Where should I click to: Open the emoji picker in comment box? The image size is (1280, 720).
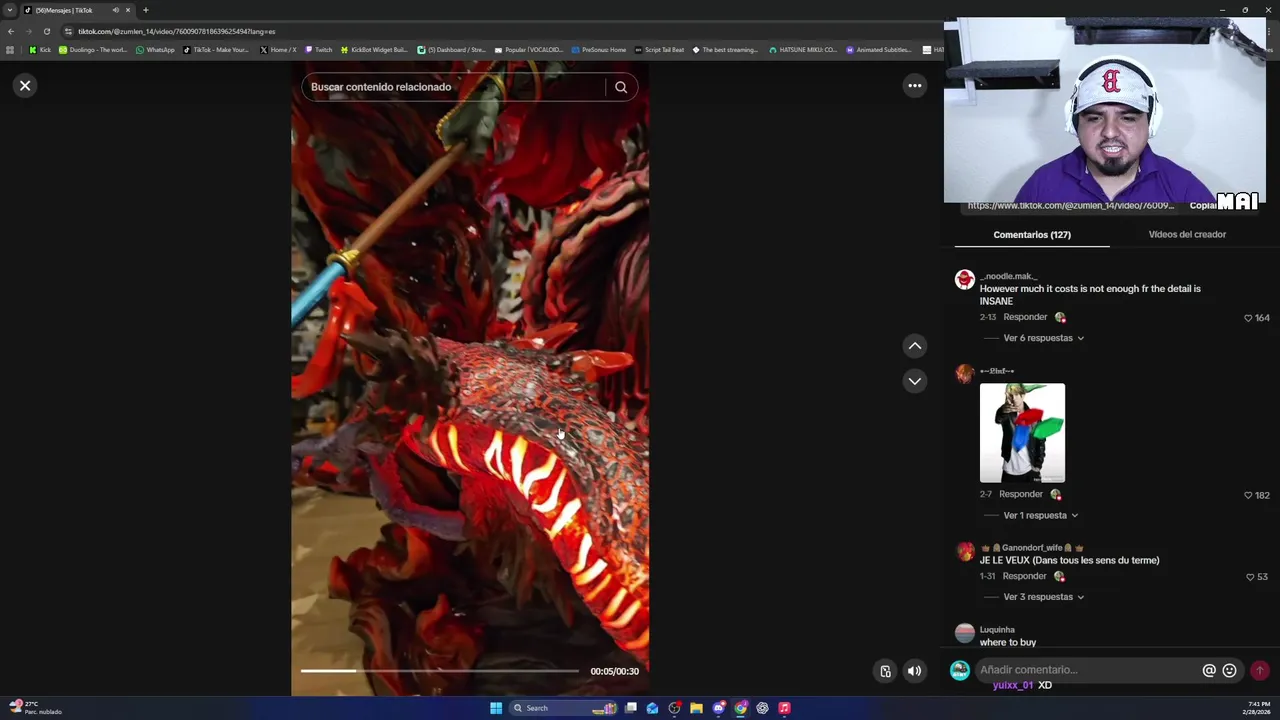[x=1230, y=671]
